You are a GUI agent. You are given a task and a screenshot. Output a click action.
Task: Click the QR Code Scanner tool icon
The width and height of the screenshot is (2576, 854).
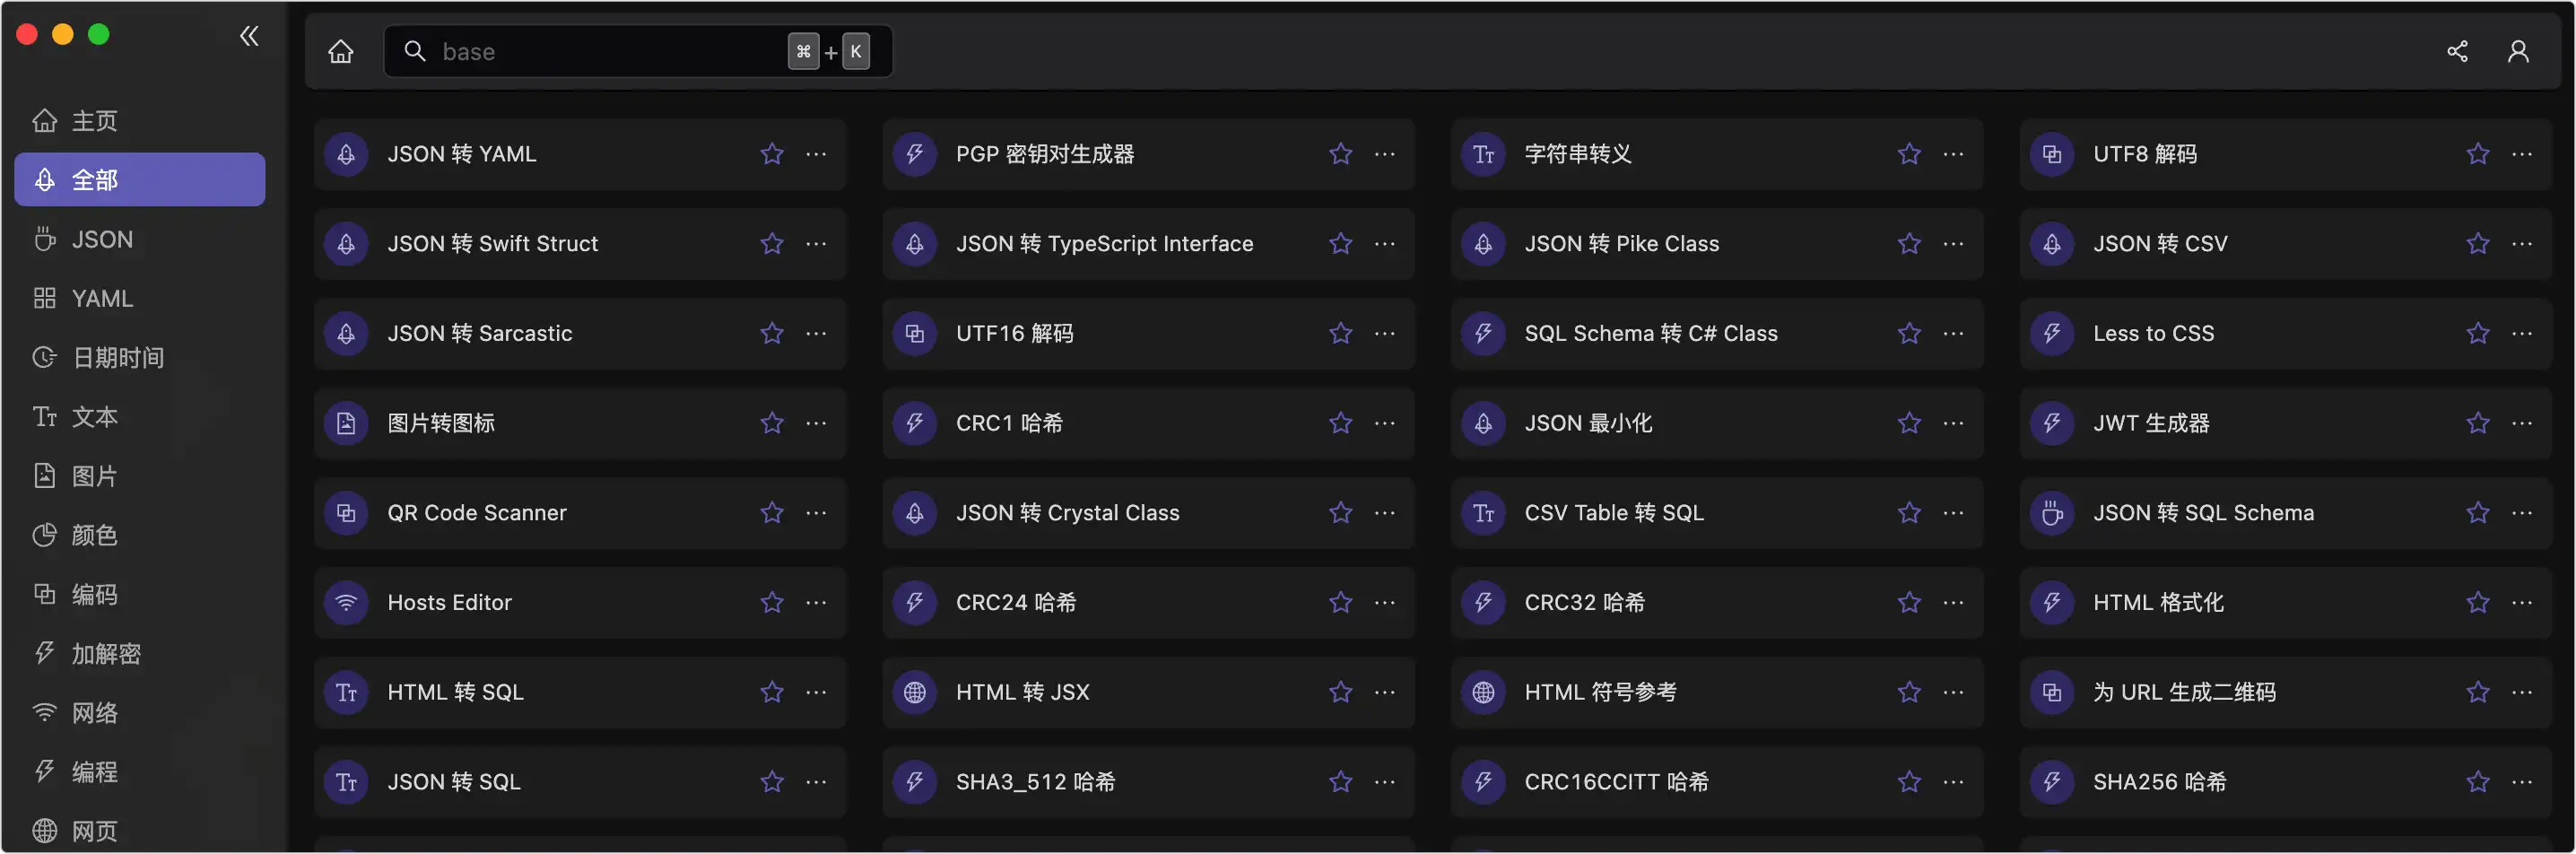coord(346,512)
